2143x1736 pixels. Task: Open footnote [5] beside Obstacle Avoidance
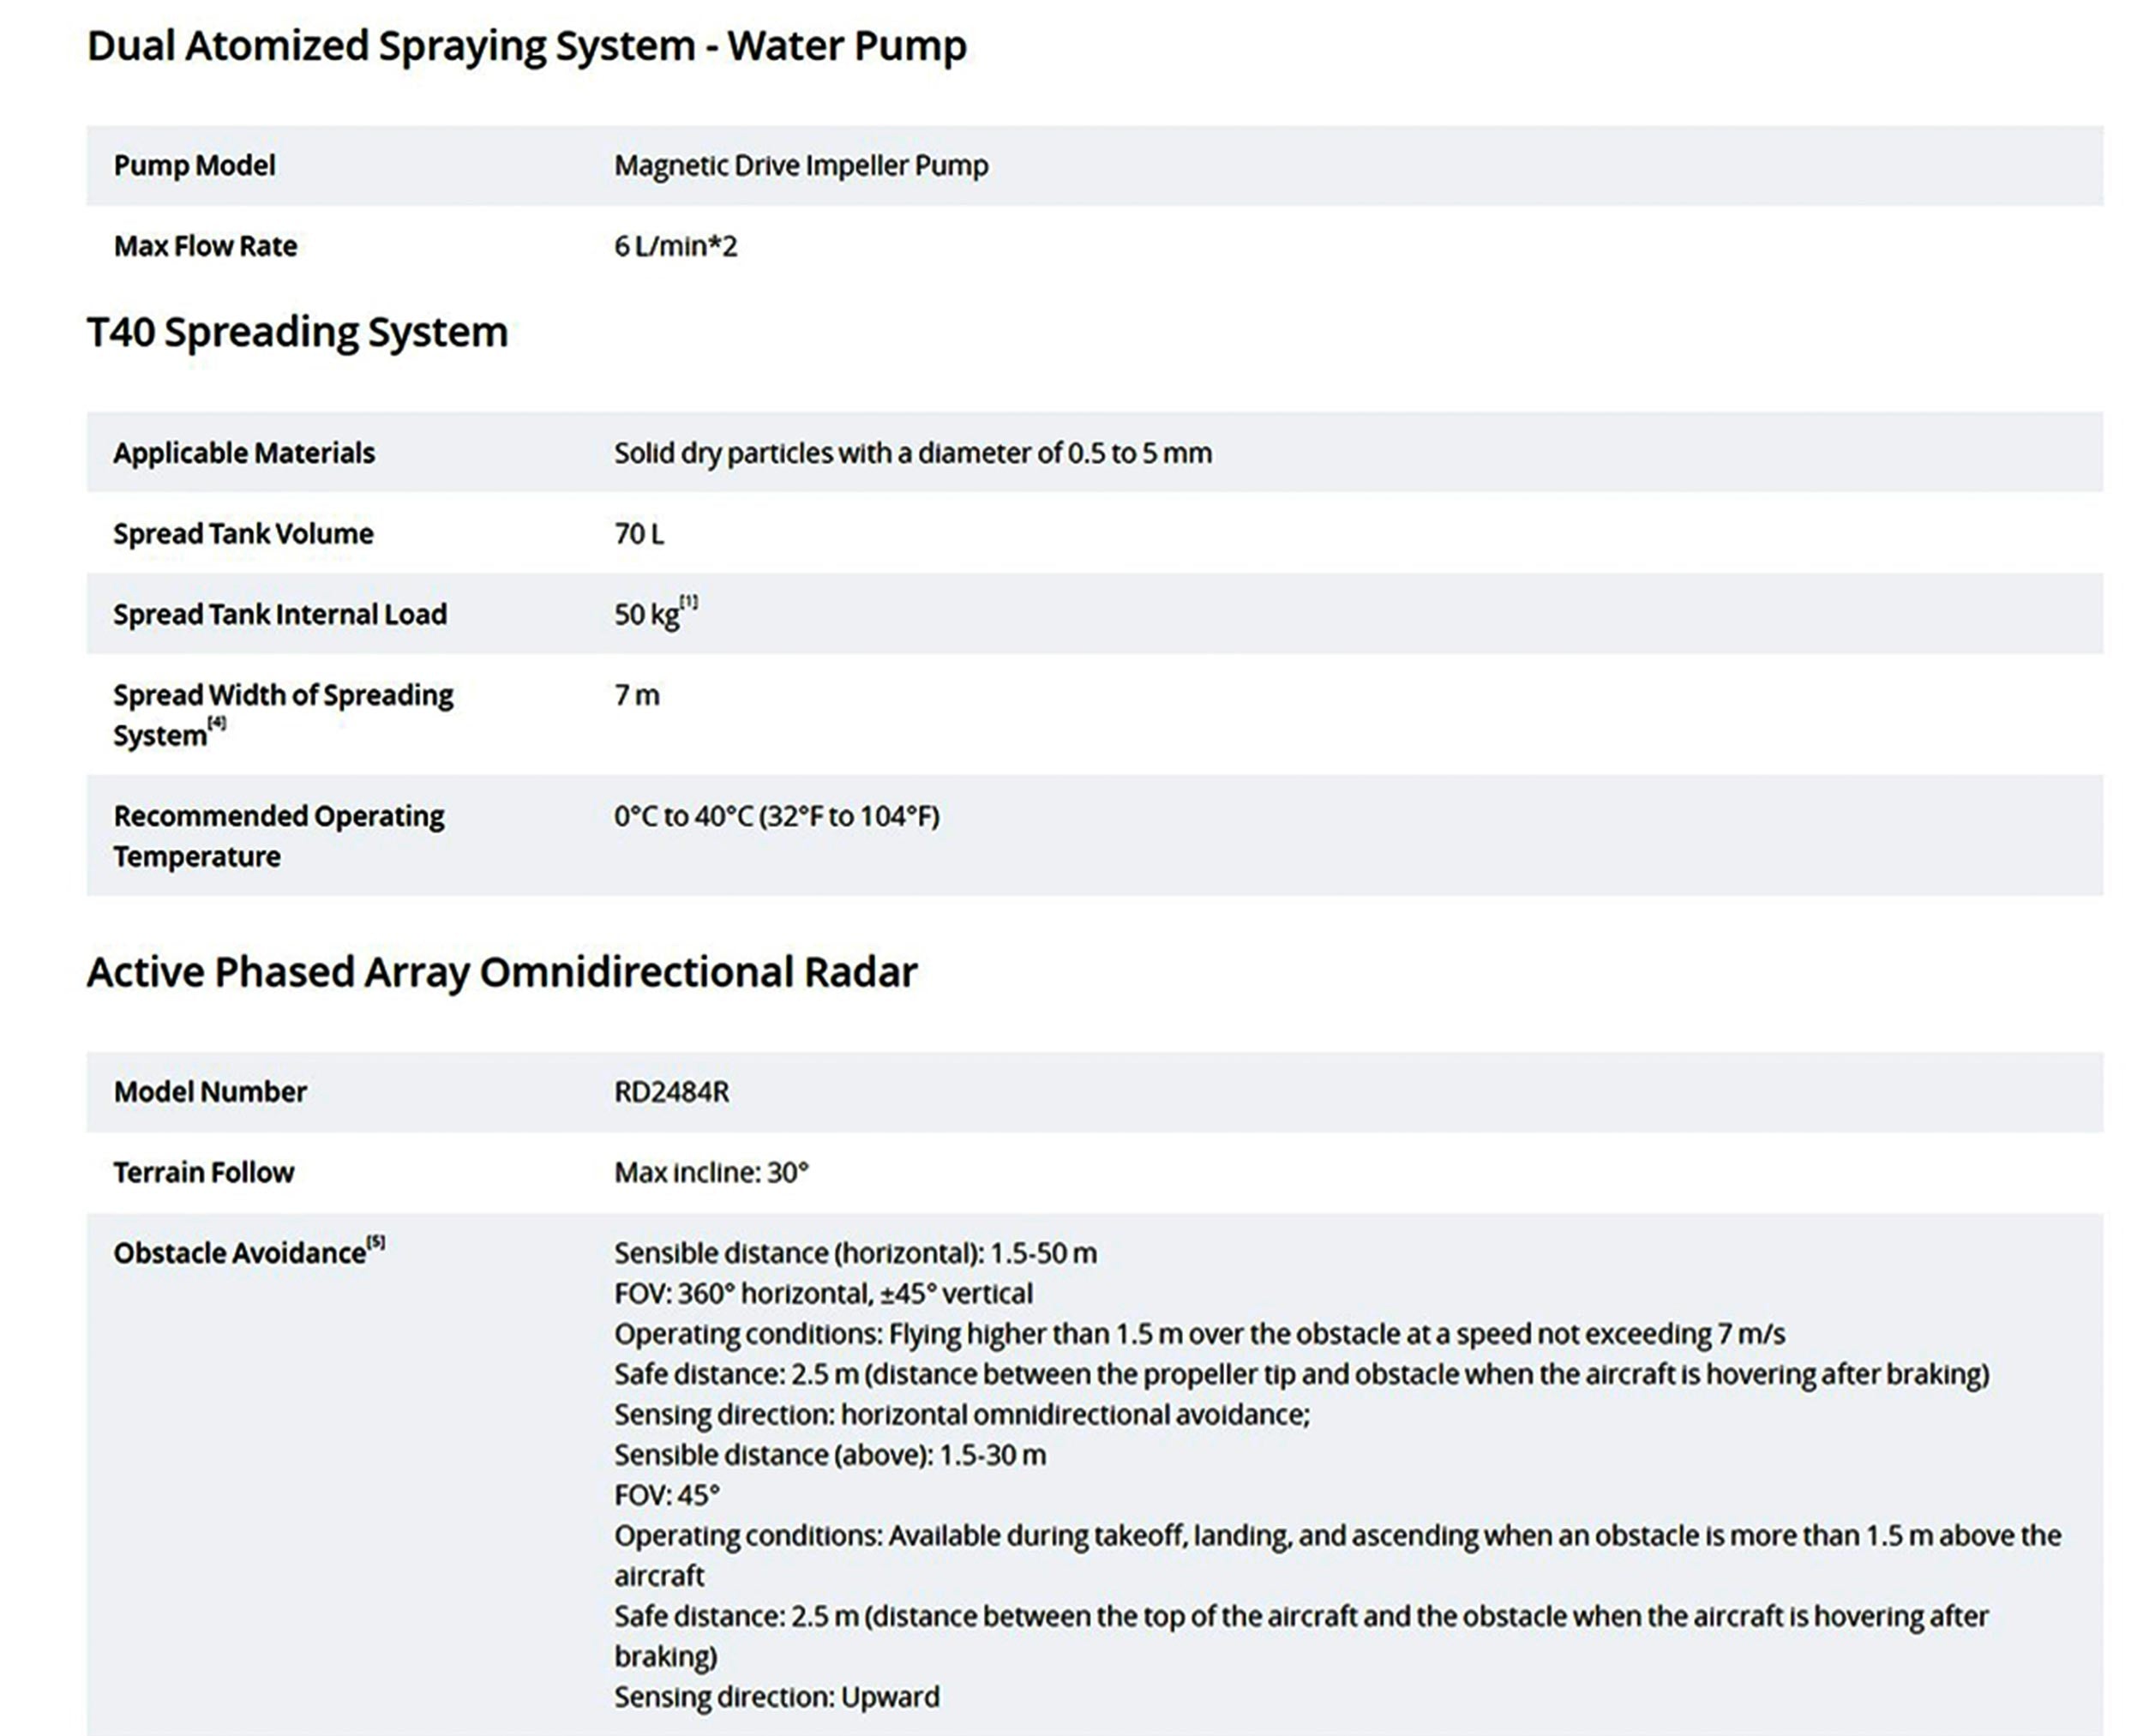[x=376, y=1242]
